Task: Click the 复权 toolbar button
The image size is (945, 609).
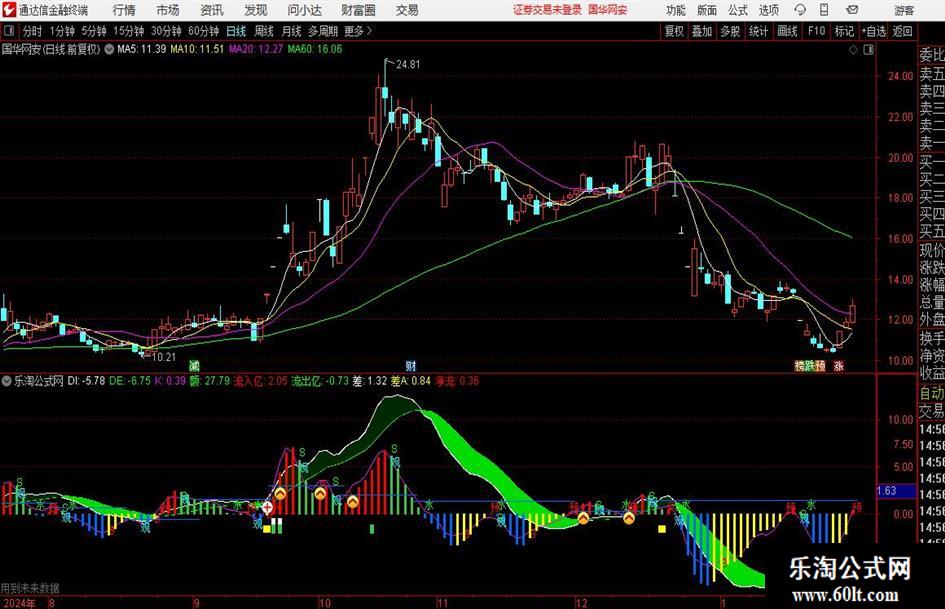Action: coord(674,31)
